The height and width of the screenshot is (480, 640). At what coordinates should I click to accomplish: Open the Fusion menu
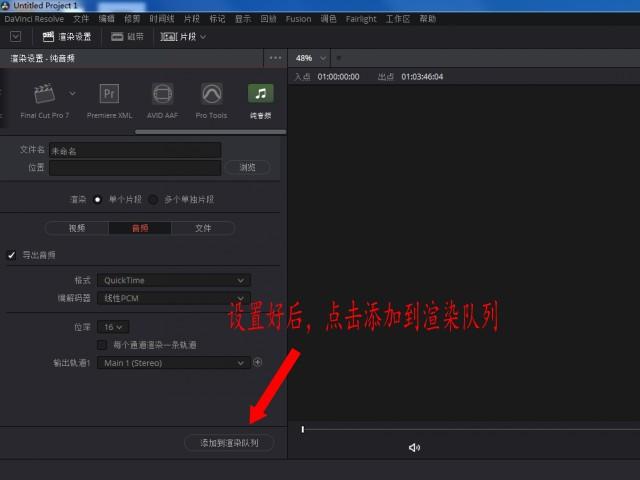pyautogui.click(x=298, y=19)
